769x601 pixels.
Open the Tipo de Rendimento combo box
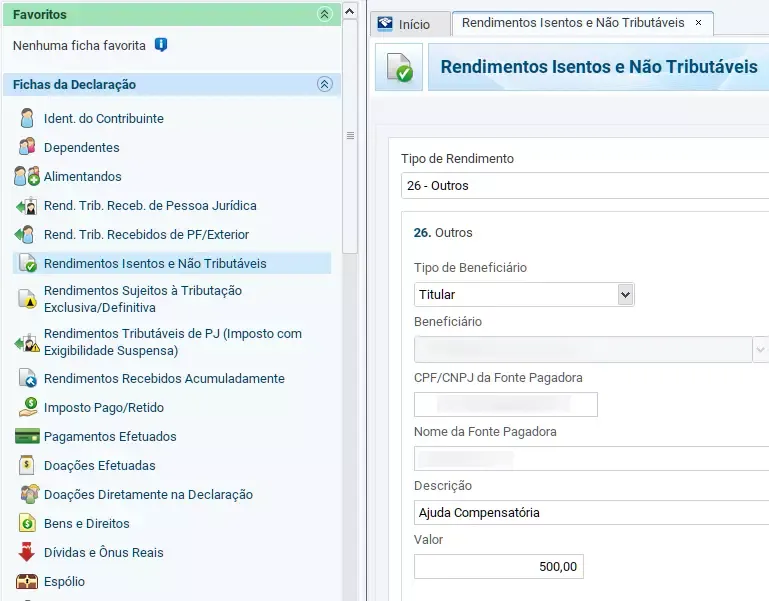(x=585, y=185)
